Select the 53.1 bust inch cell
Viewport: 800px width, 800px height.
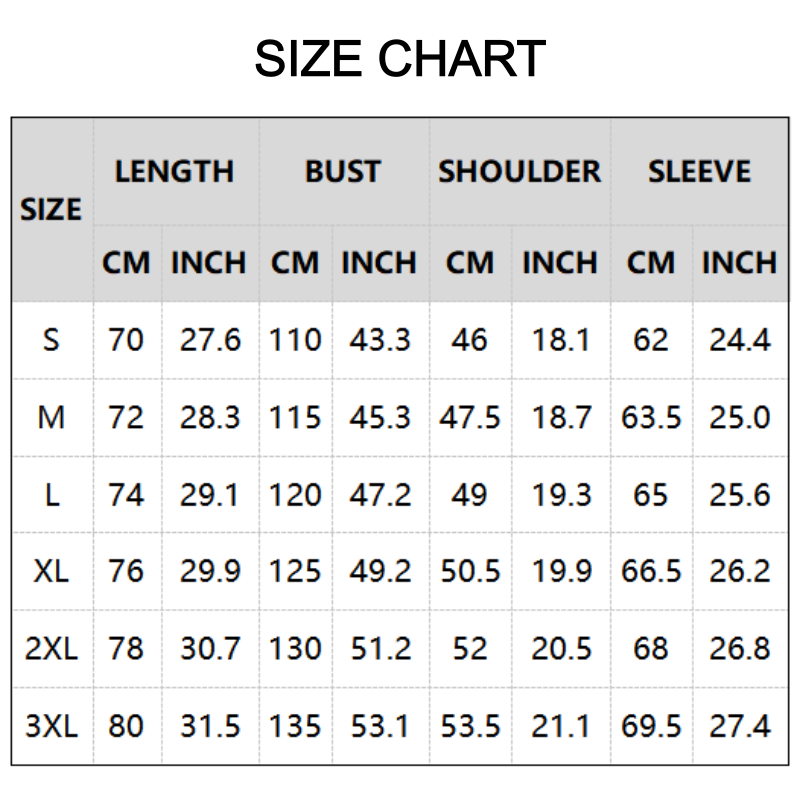[x=380, y=726]
